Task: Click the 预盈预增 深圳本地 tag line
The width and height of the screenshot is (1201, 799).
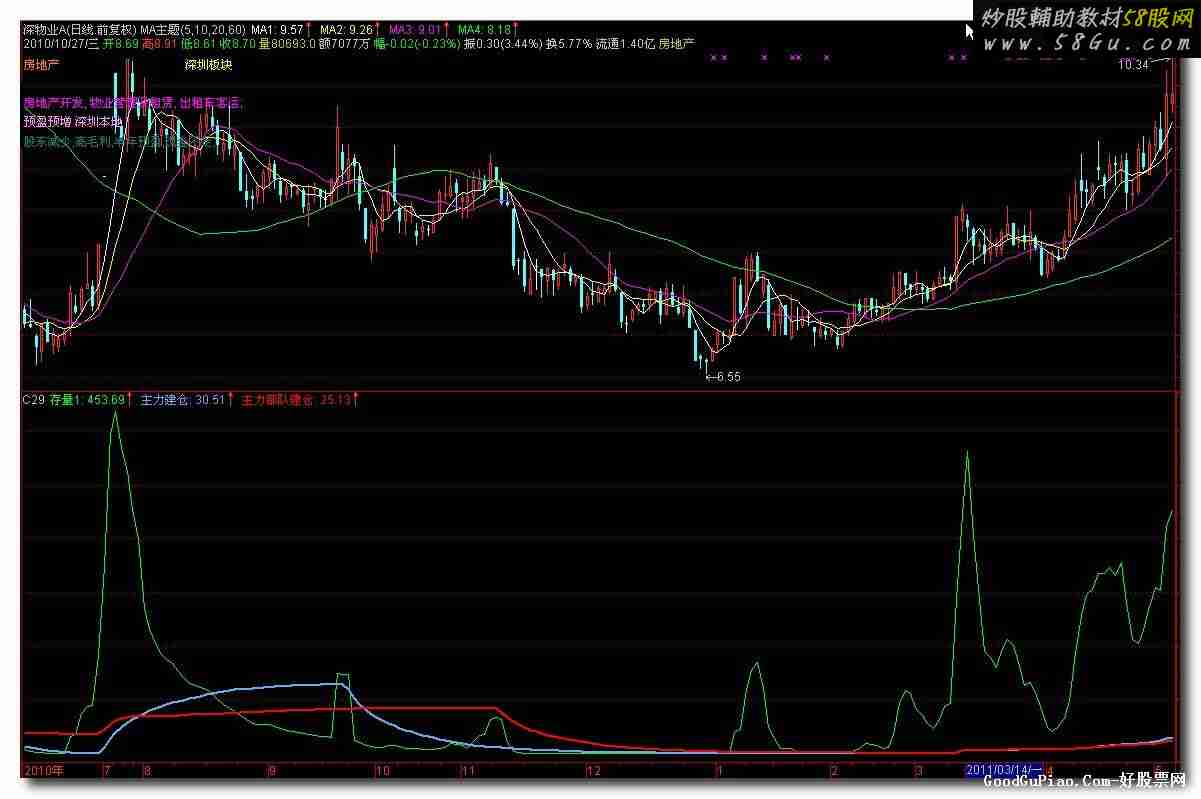Action: pos(72,121)
